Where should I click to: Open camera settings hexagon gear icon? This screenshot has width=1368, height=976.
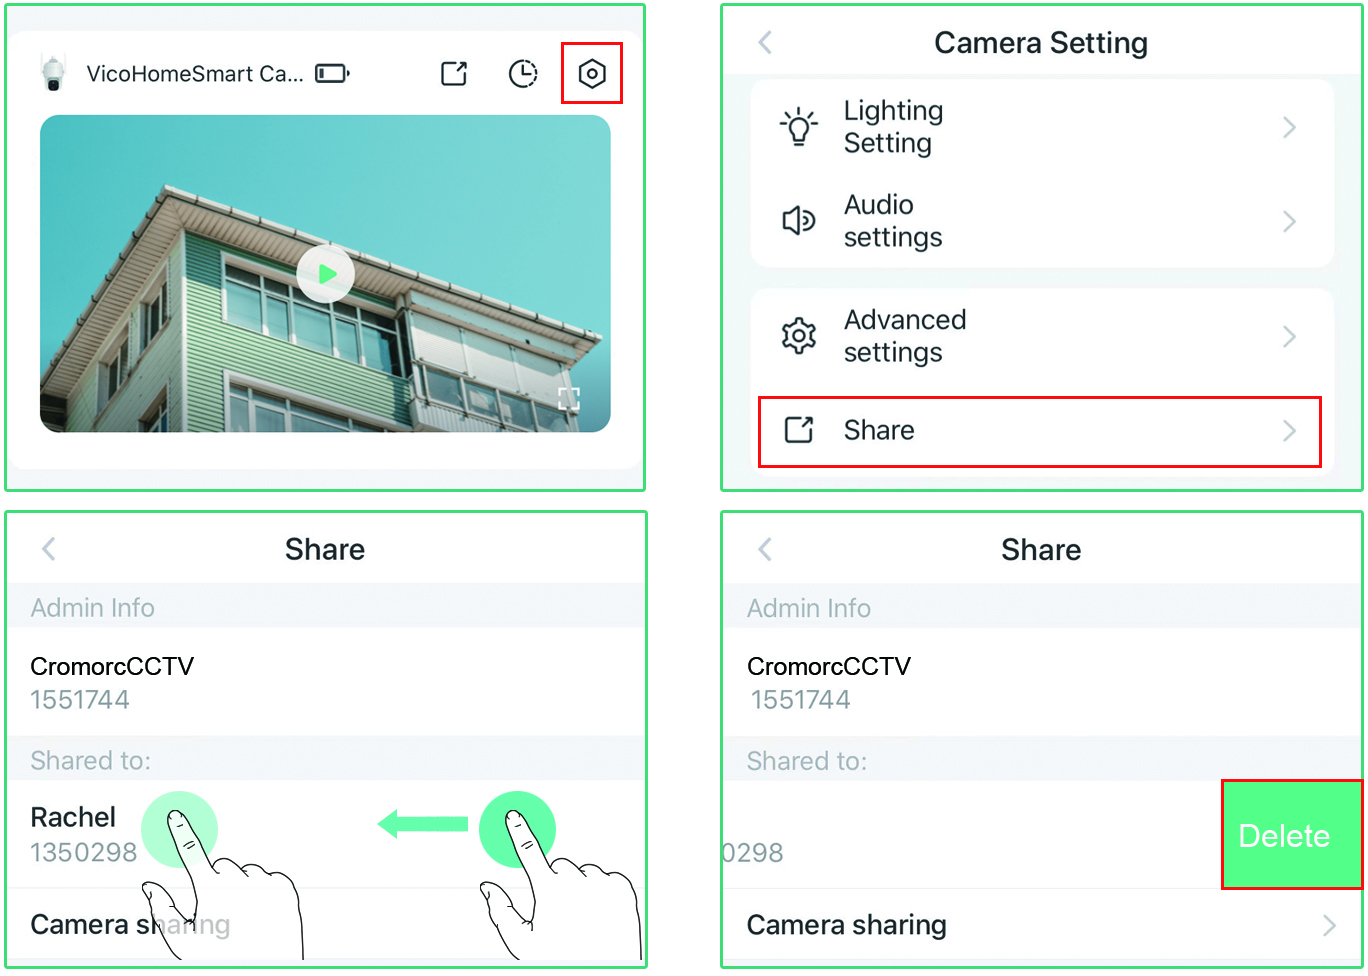point(592,73)
